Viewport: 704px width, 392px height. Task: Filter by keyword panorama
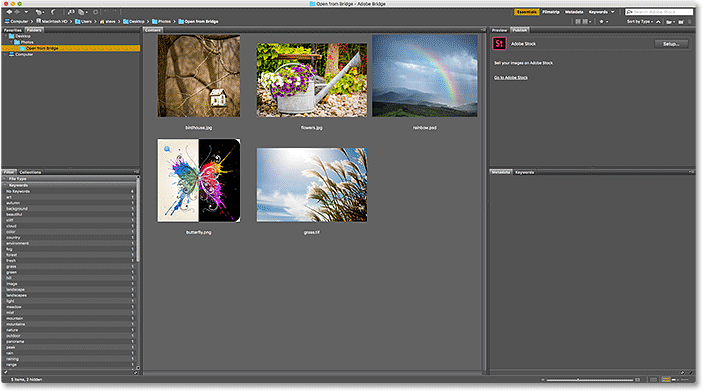[x=70, y=342]
